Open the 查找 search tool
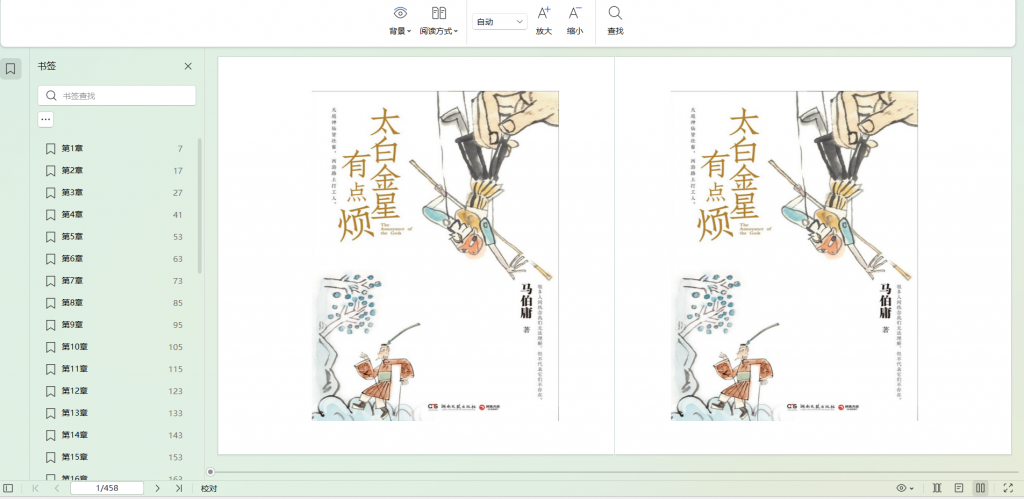1024x499 pixels. pyautogui.click(x=615, y=20)
